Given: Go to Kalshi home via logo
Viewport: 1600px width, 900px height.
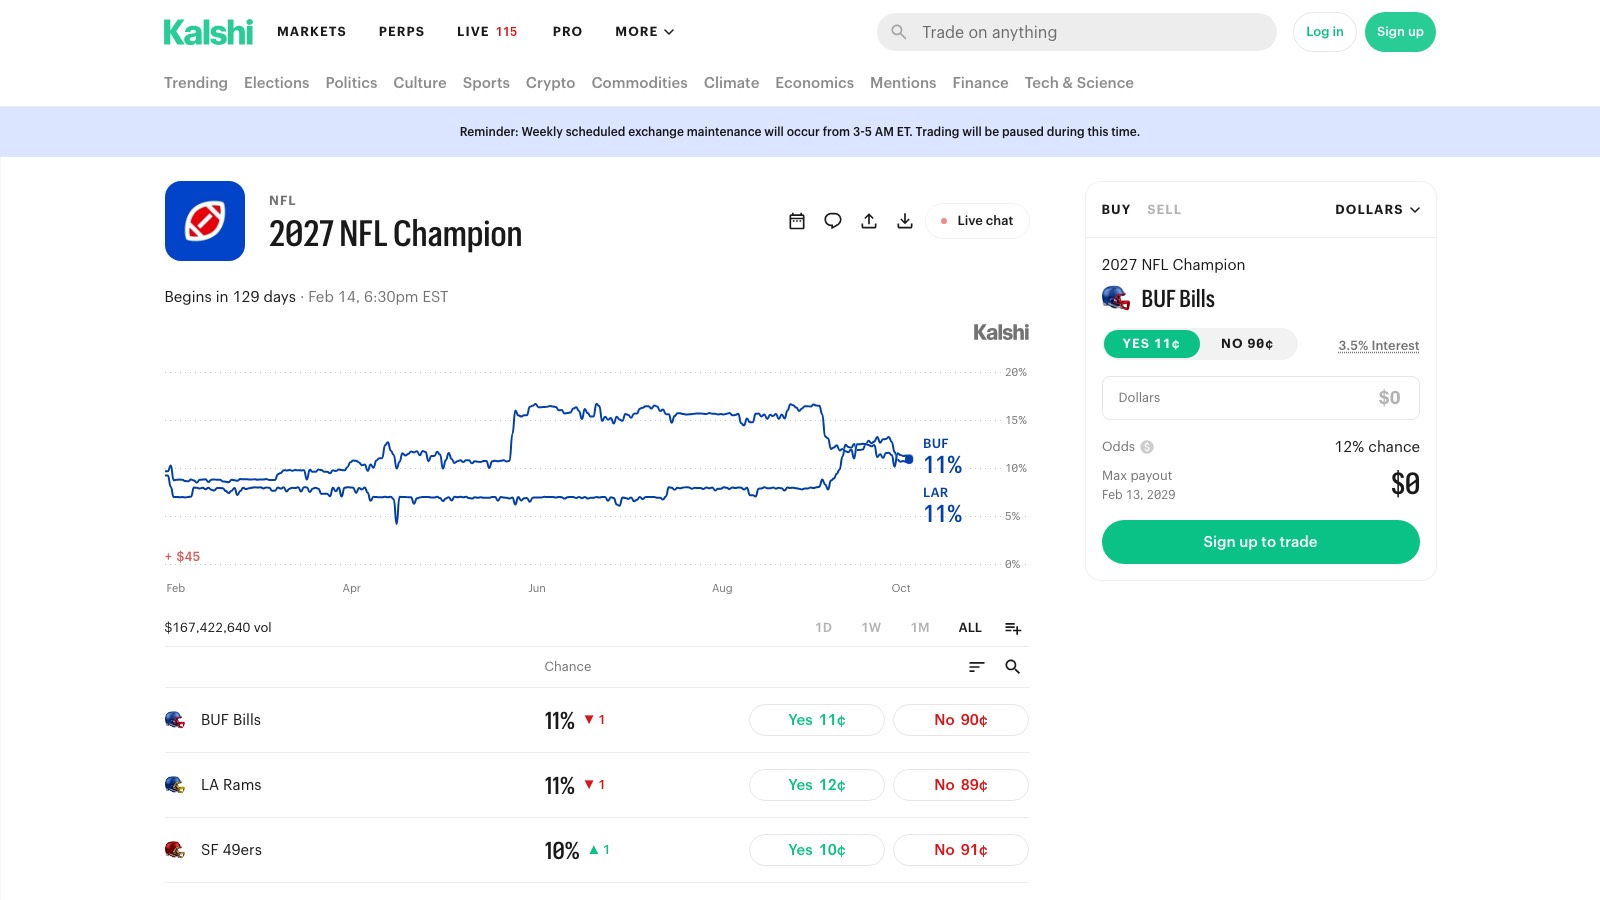Looking at the screenshot, I should pos(209,32).
